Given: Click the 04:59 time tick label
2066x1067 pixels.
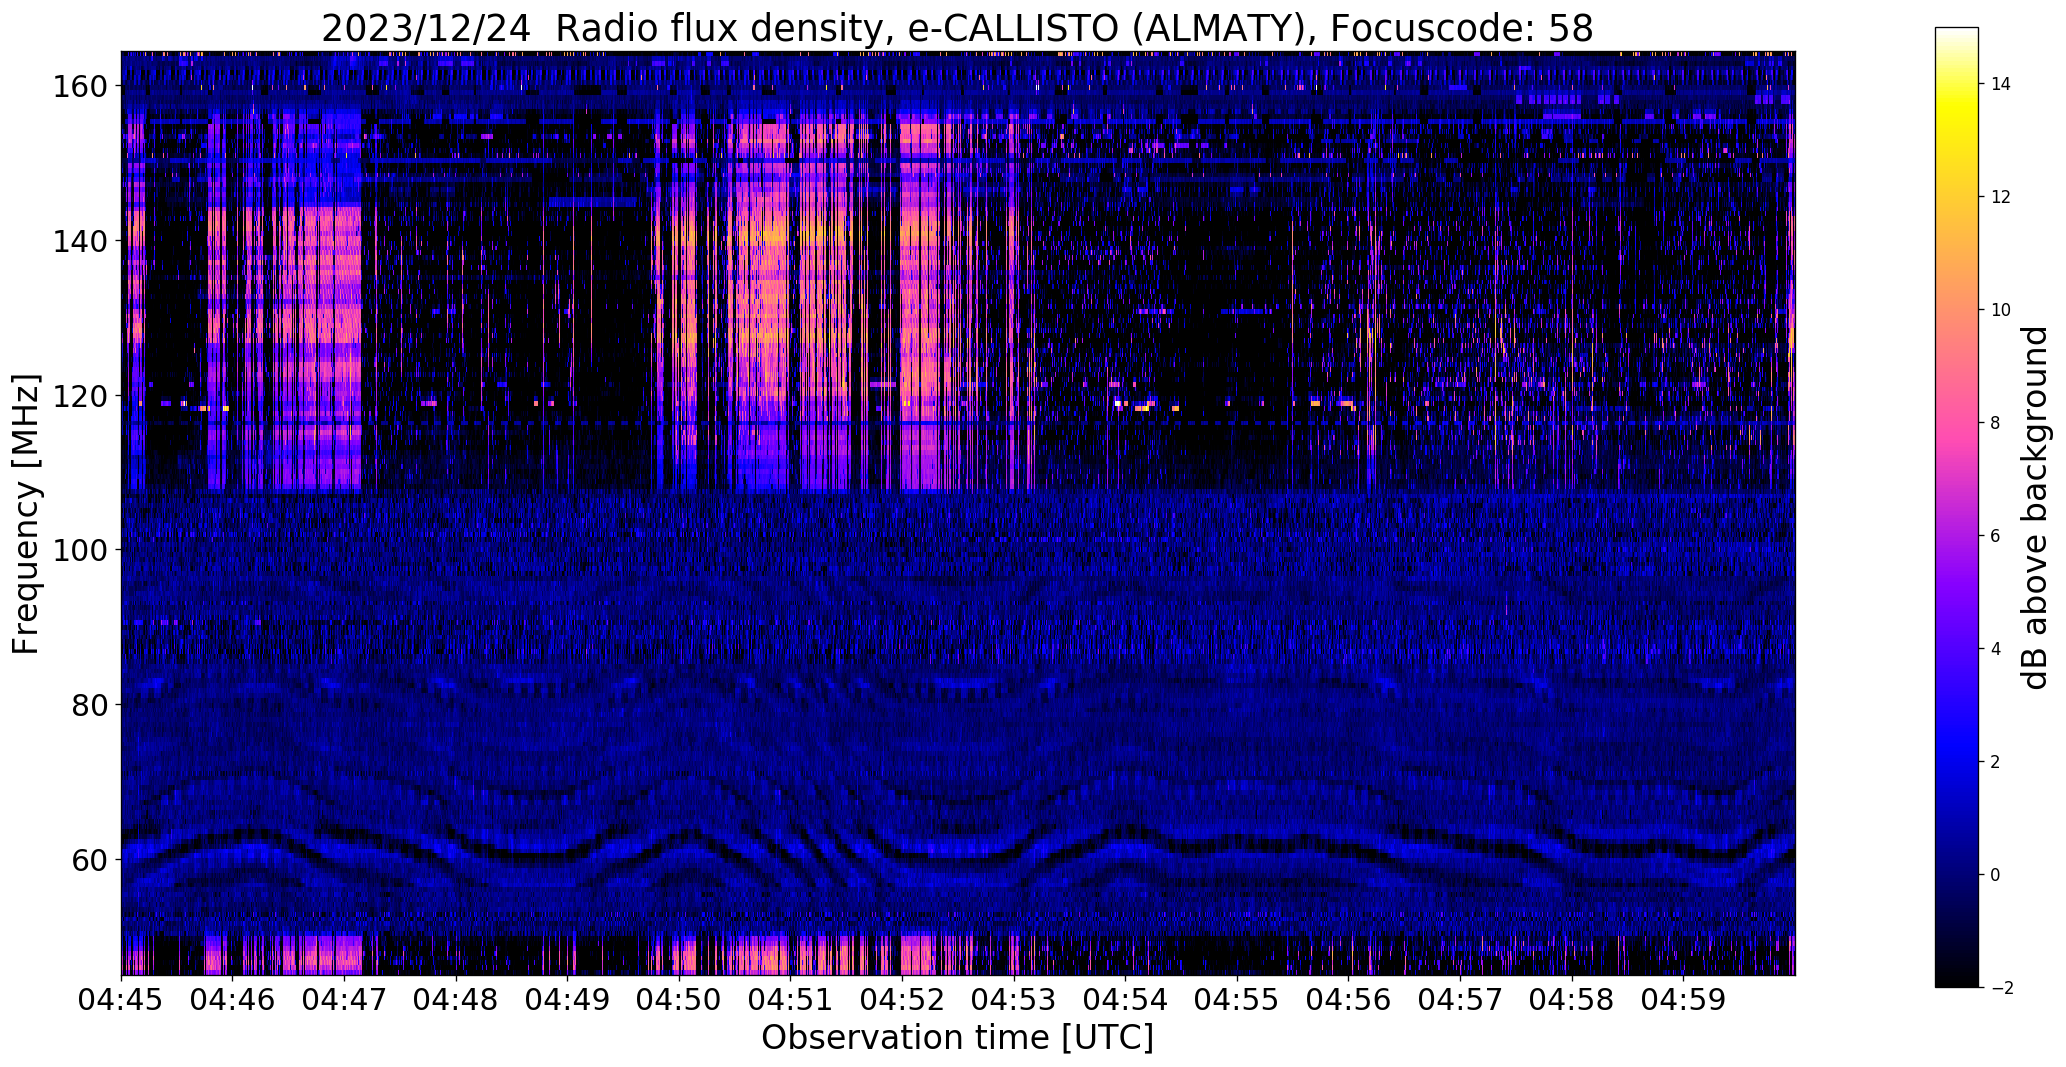Looking at the screenshot, I should pyautogui.click(x=1683, y=999).
